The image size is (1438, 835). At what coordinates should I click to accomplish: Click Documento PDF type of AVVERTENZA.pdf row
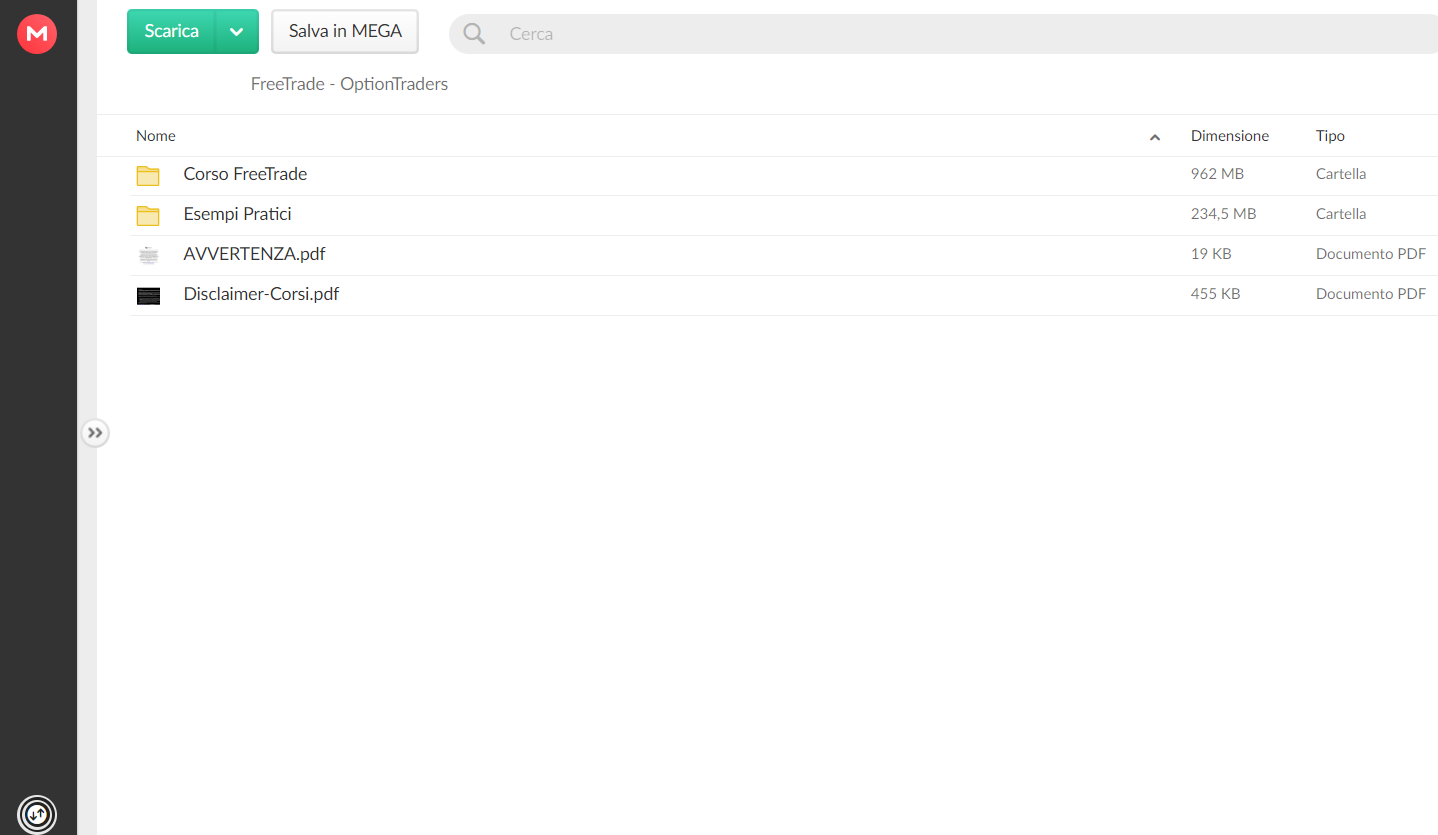tap(1371, 254)
